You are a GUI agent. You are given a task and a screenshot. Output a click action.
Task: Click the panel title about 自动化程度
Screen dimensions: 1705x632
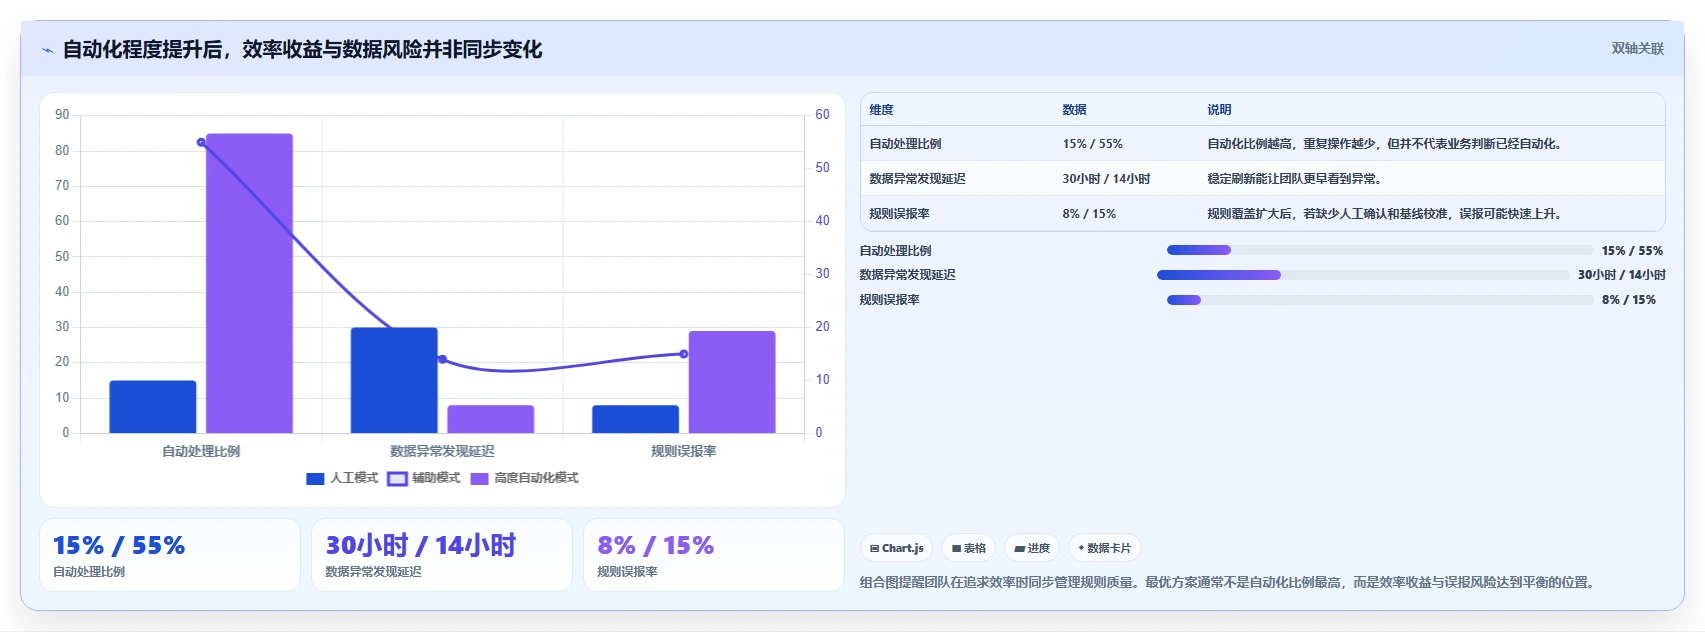(302, 50)
